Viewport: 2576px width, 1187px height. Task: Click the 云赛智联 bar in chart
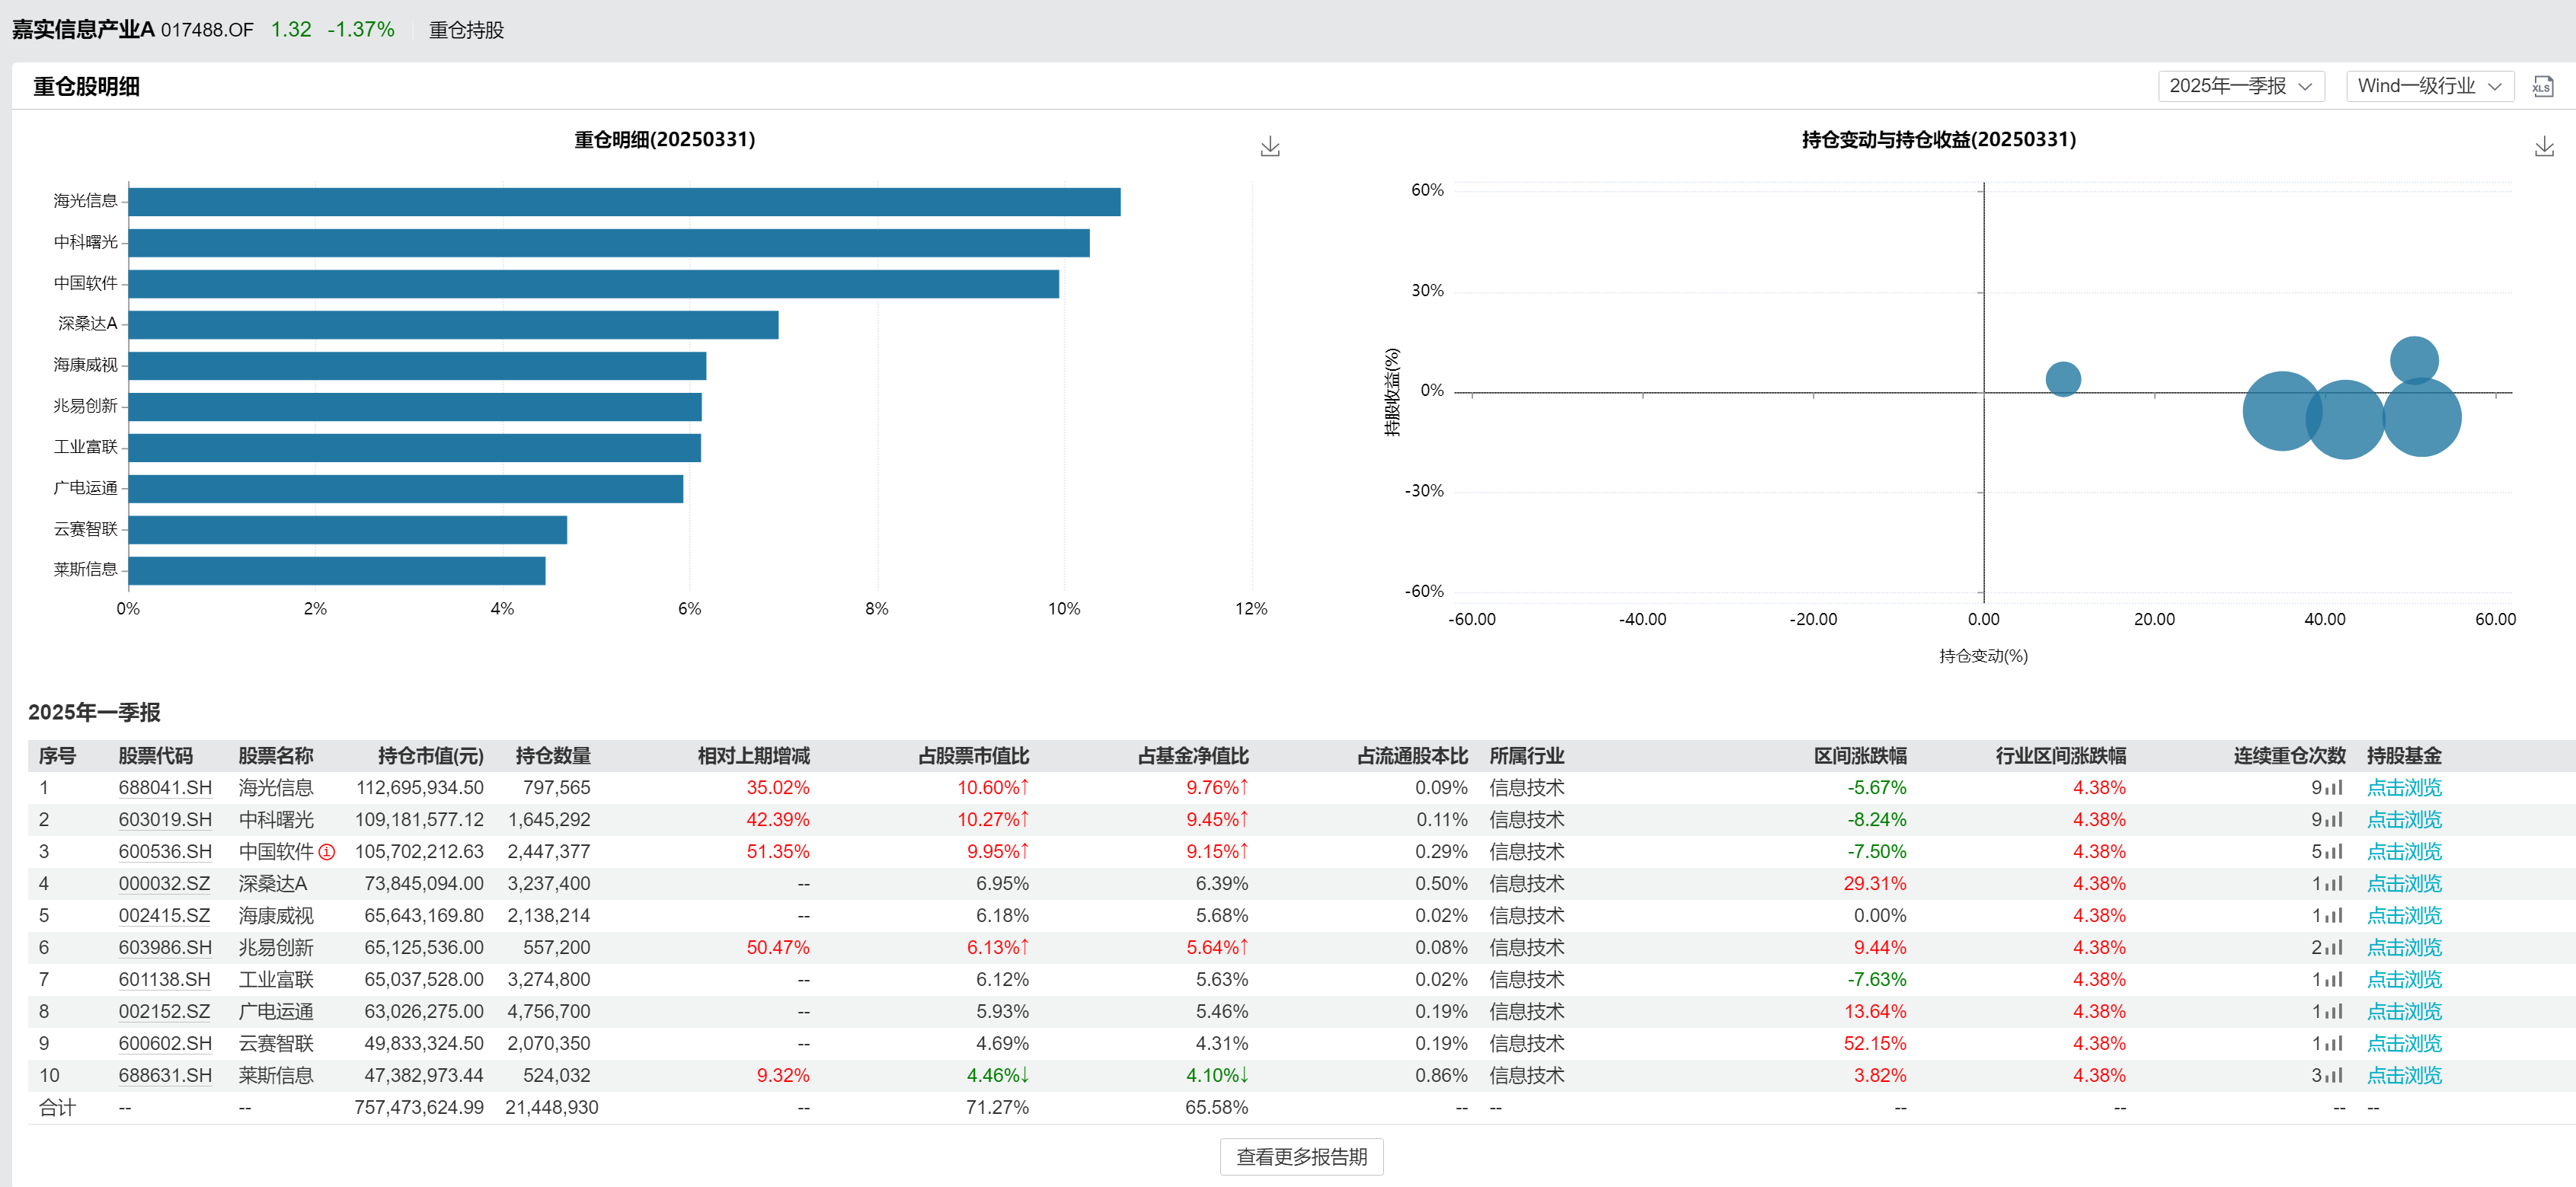point(348,530)
